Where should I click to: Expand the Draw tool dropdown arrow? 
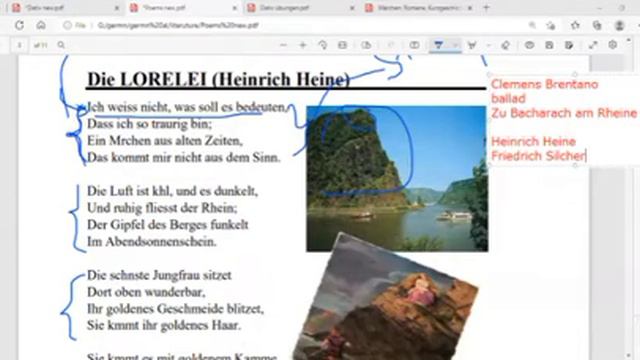(x=455, y=45)
